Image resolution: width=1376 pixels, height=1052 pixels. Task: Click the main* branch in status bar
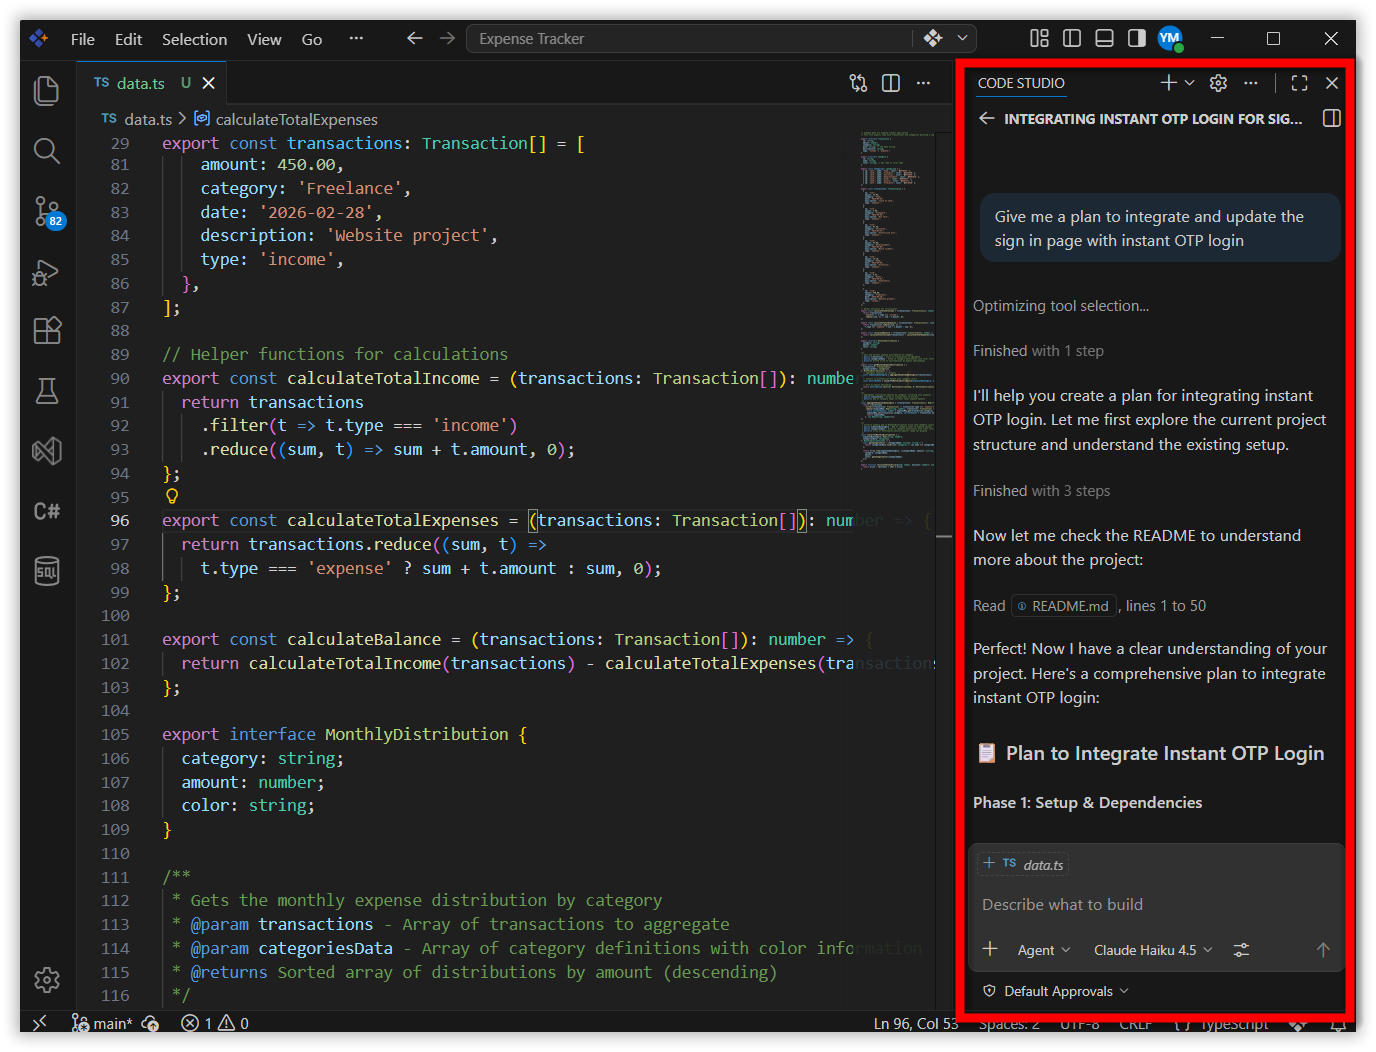[102, 1023]
